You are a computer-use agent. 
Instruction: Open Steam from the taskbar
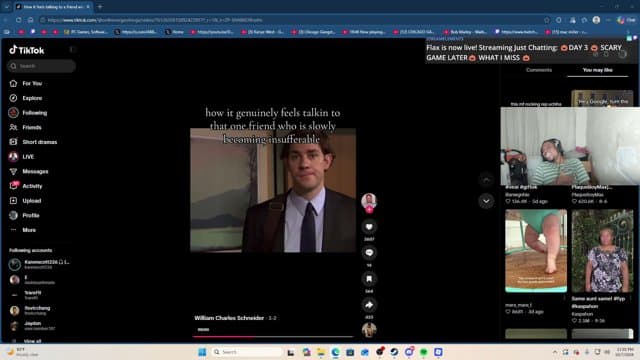(x=394, y=352)
